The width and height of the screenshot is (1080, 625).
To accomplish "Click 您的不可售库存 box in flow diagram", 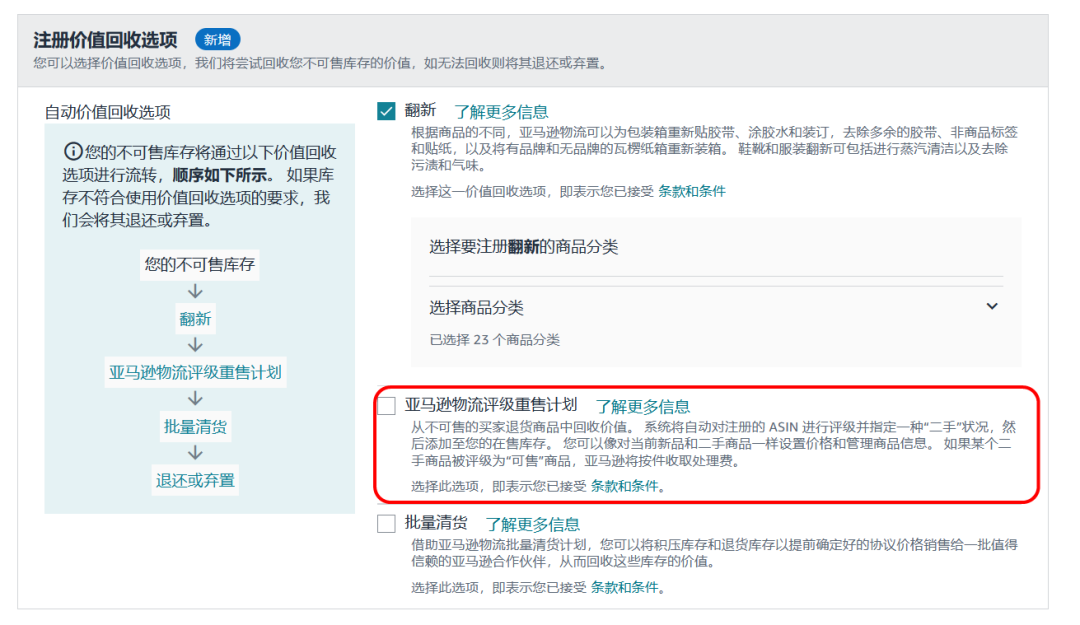I will tap(200, 265).
